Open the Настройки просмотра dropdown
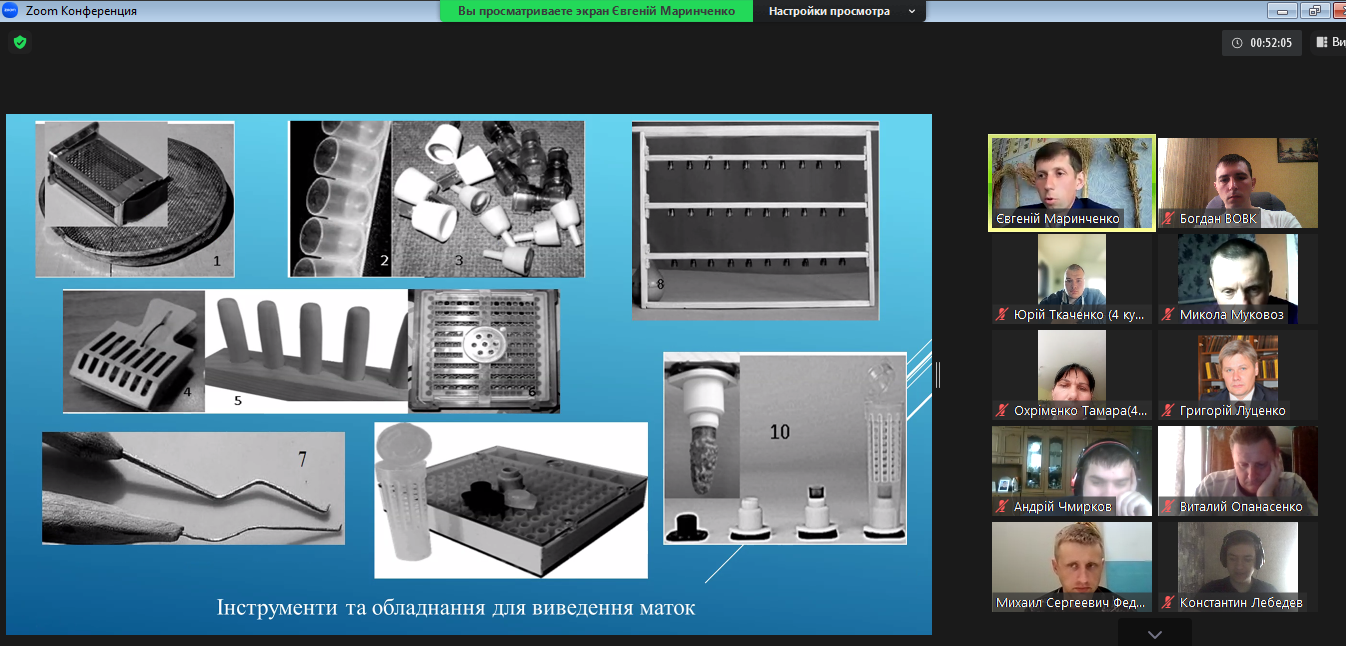The width and height of the screenshot is (1346, 646). pyautogui.click(x=840, y=11)
